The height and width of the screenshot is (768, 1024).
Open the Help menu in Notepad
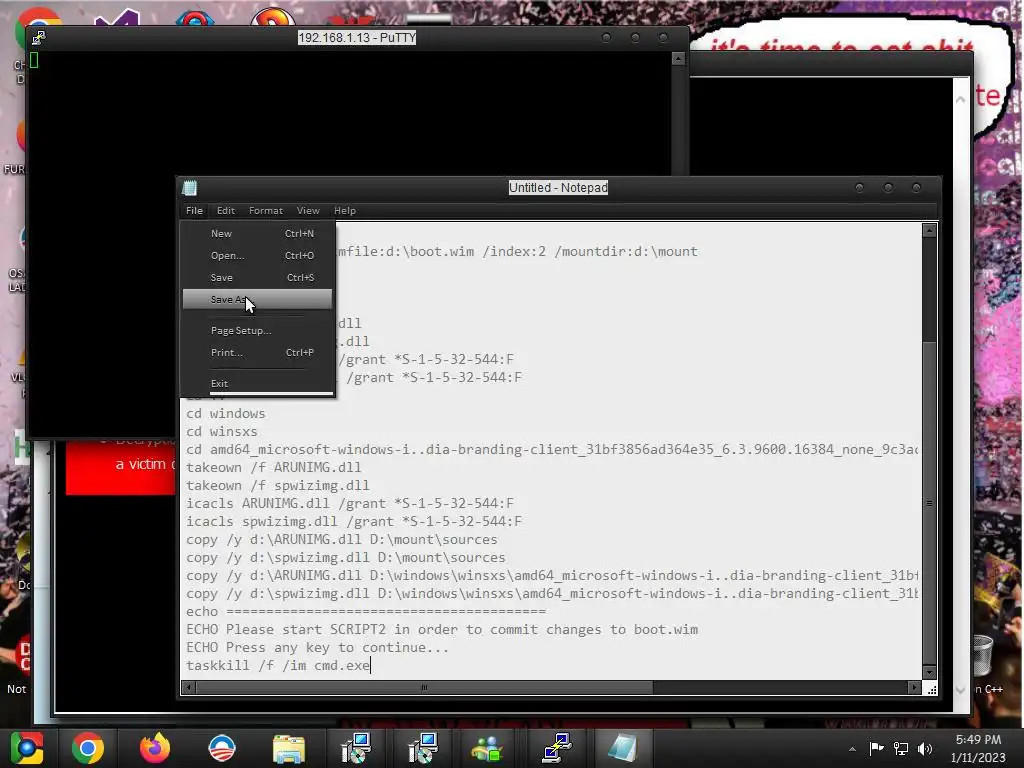(345, 210)
